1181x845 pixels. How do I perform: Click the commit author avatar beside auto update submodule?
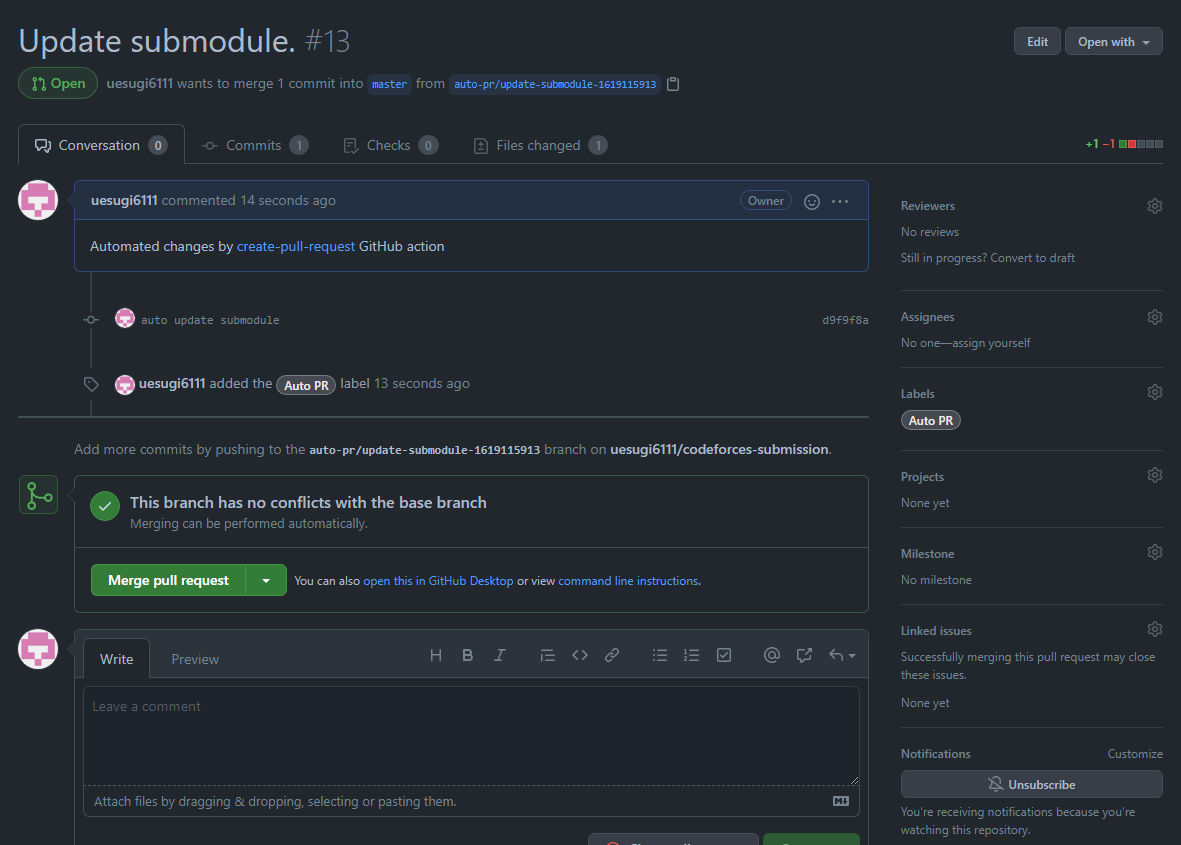(124, 319)
